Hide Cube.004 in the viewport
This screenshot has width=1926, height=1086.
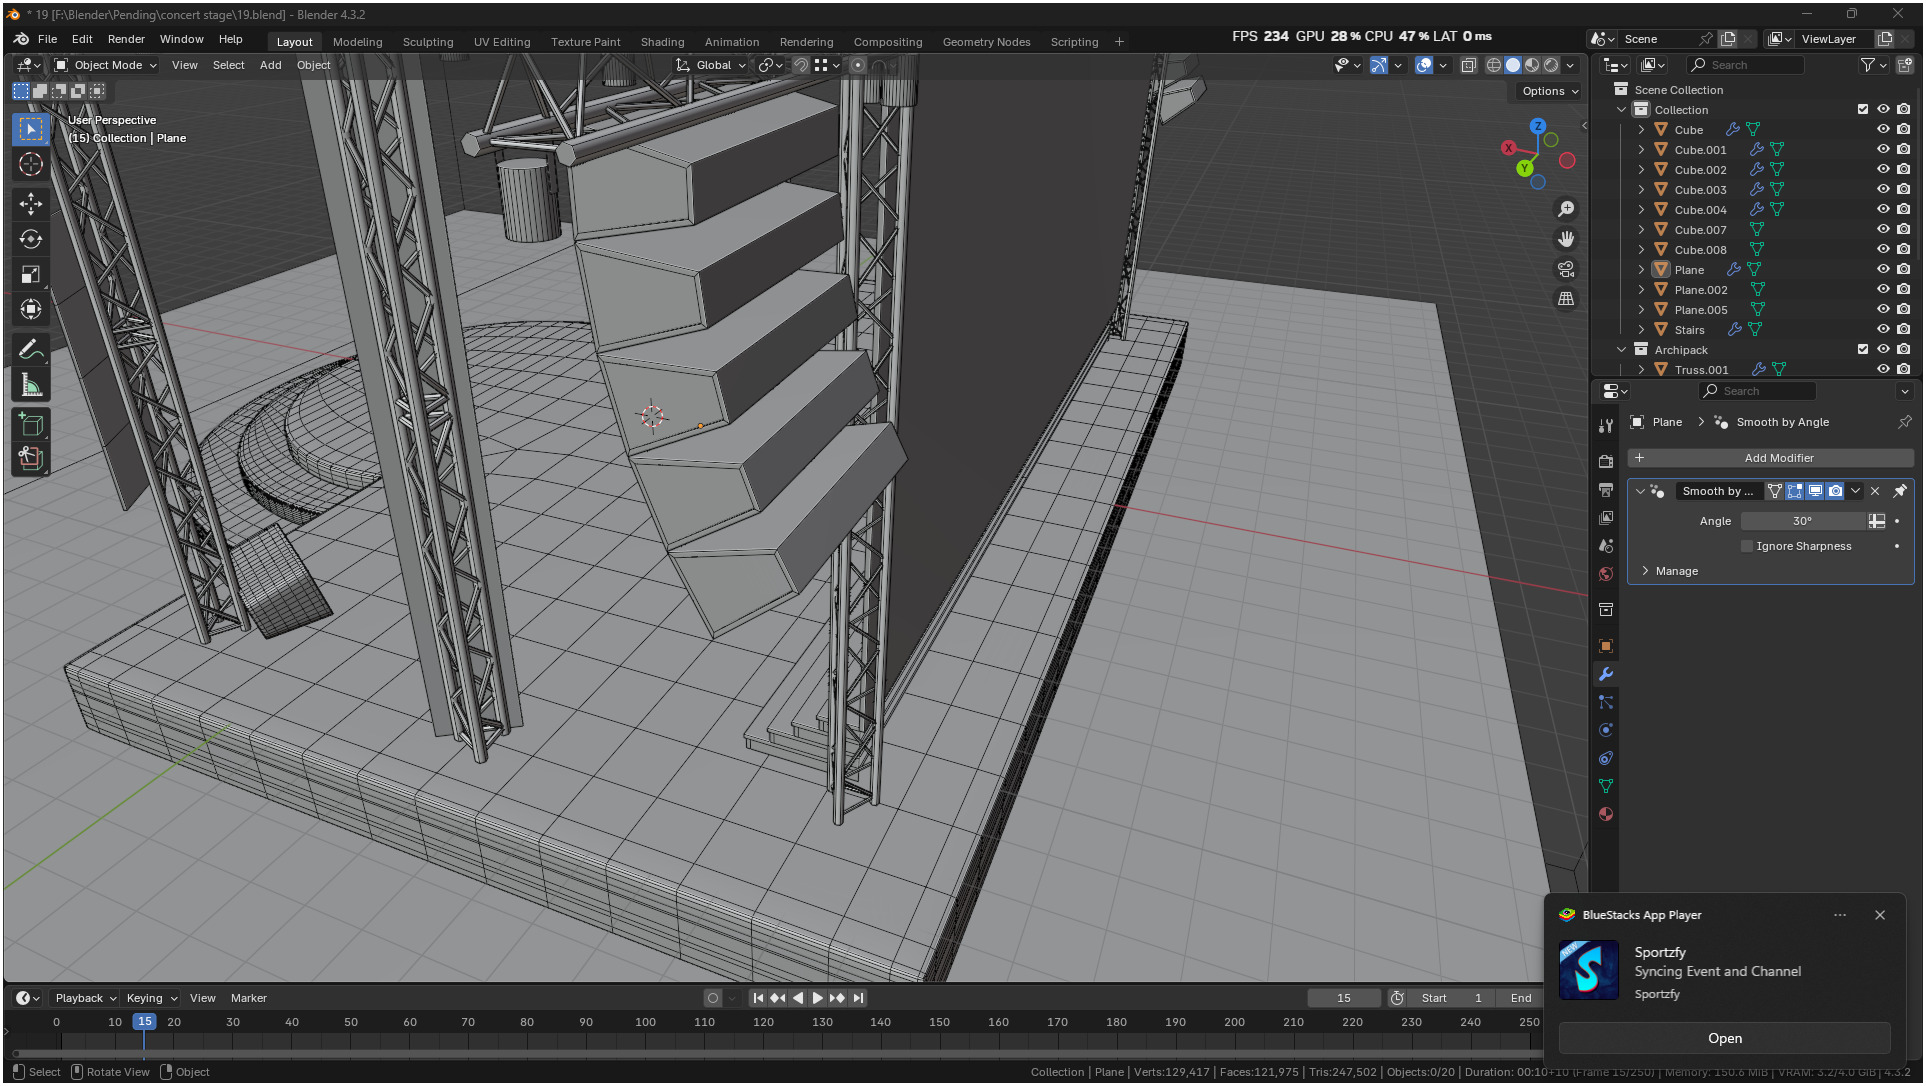pyautogui.click(x=1883, y=209)
